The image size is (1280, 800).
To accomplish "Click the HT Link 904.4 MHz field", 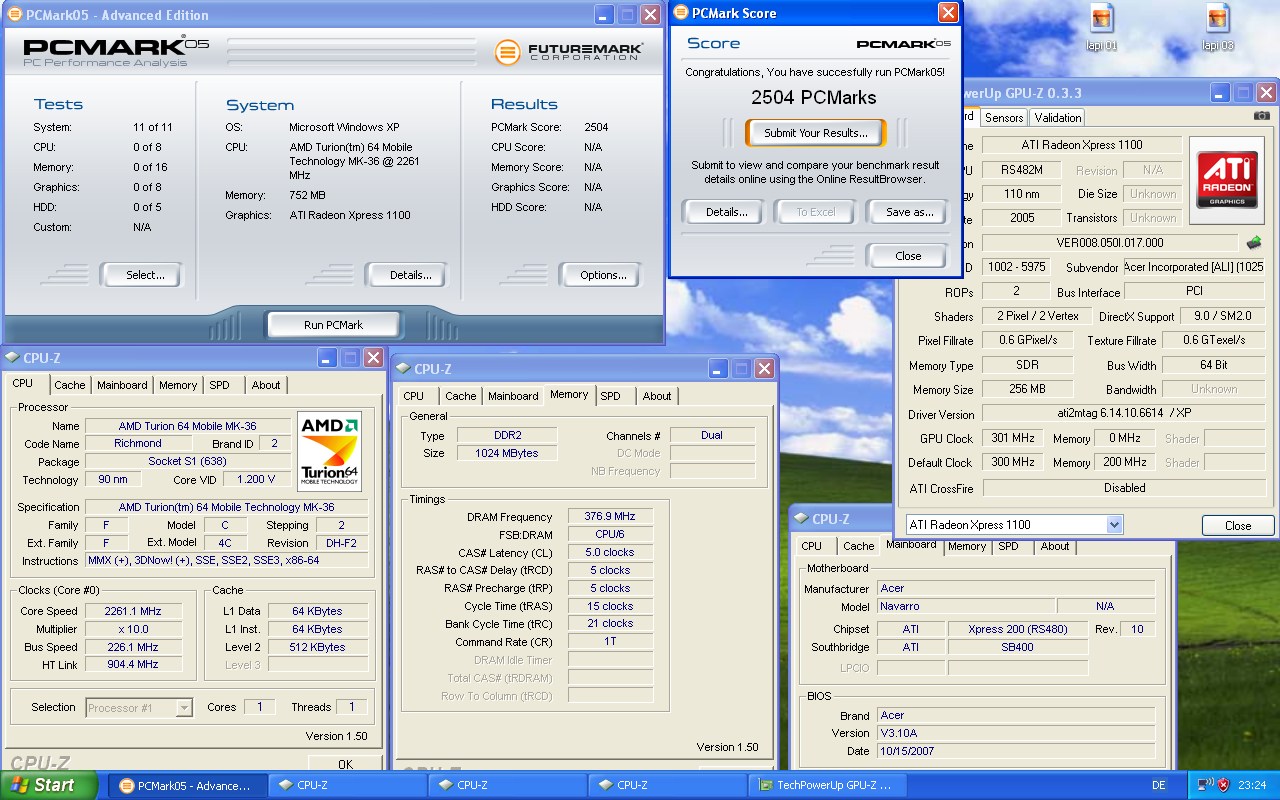I will pos(132,665).
